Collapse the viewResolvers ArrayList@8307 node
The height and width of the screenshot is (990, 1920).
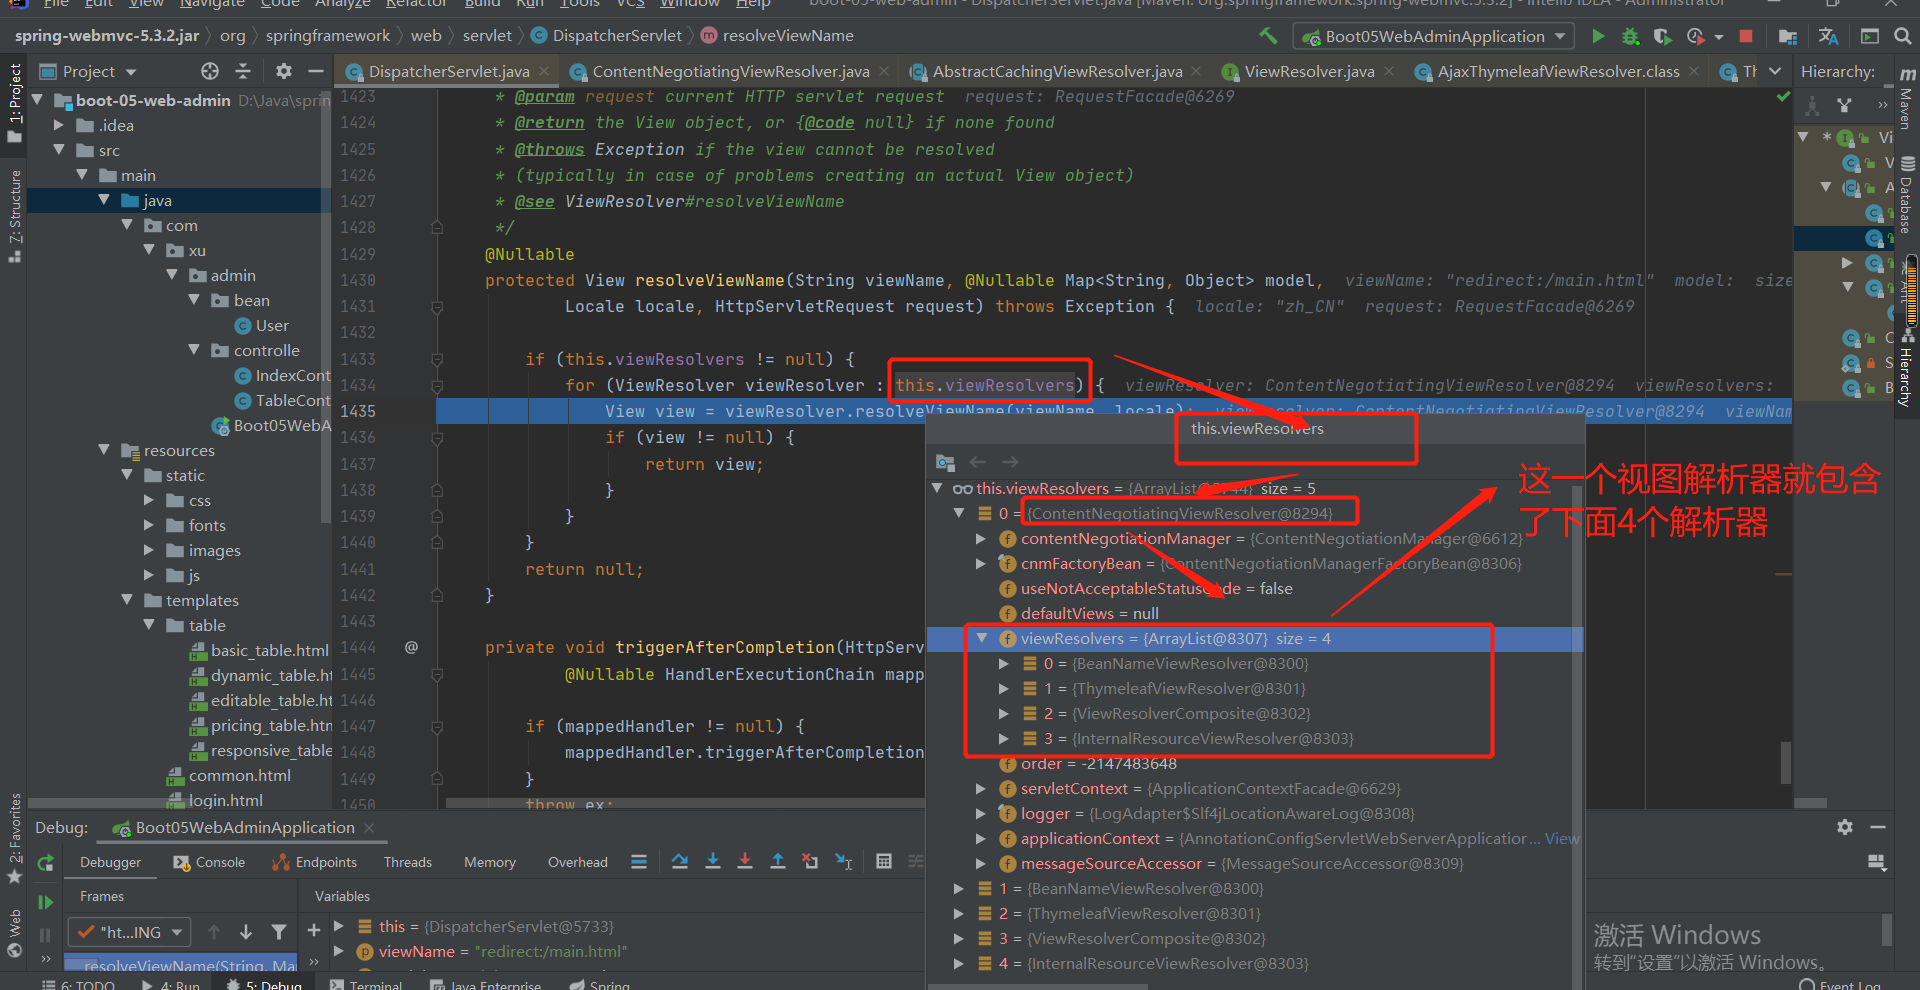pyautogui.click(x=982, y=638)
